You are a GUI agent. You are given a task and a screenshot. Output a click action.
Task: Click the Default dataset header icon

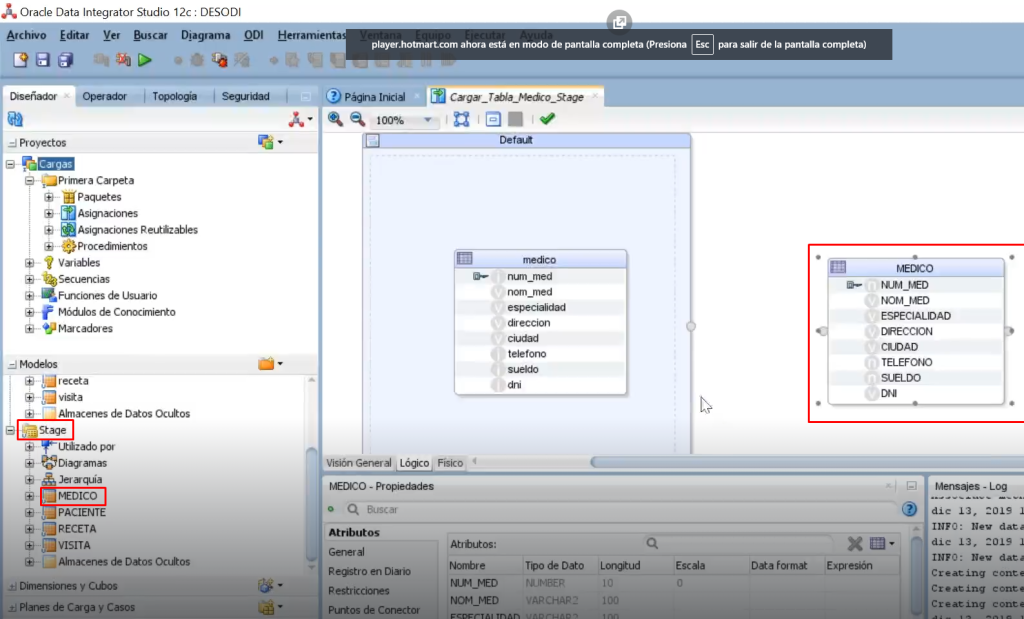tap(372, 140)
